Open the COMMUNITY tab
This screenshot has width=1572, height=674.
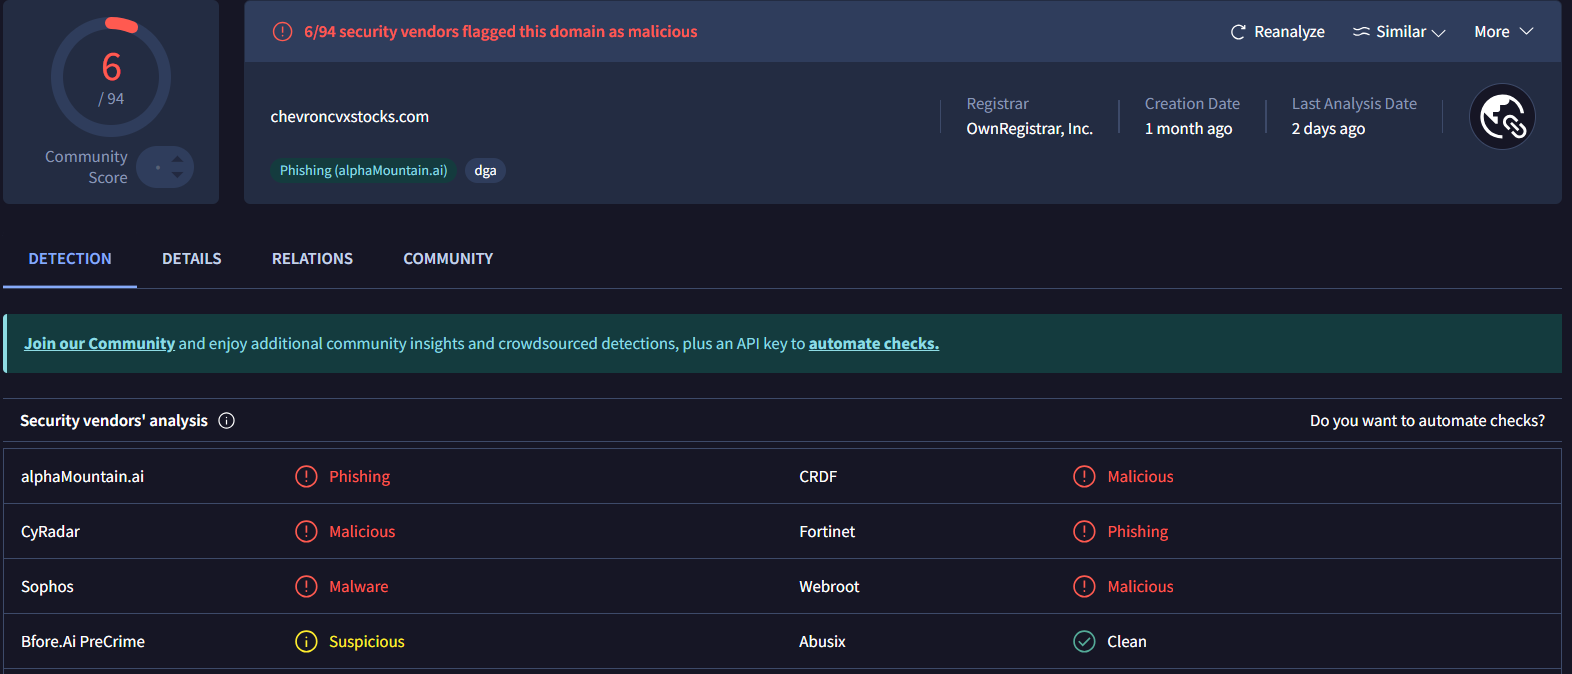[x=448, y=259]
